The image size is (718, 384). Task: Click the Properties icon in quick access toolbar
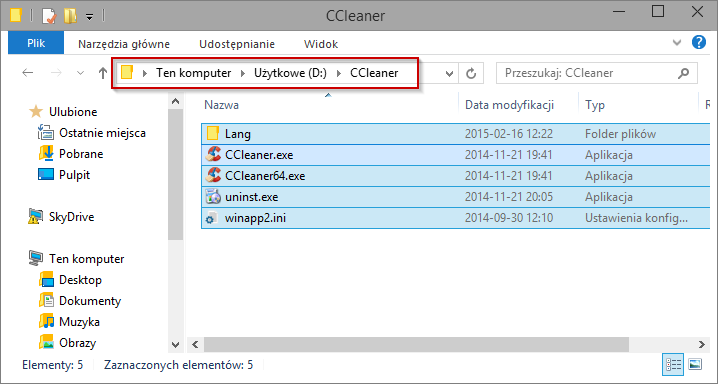point(49,16)
